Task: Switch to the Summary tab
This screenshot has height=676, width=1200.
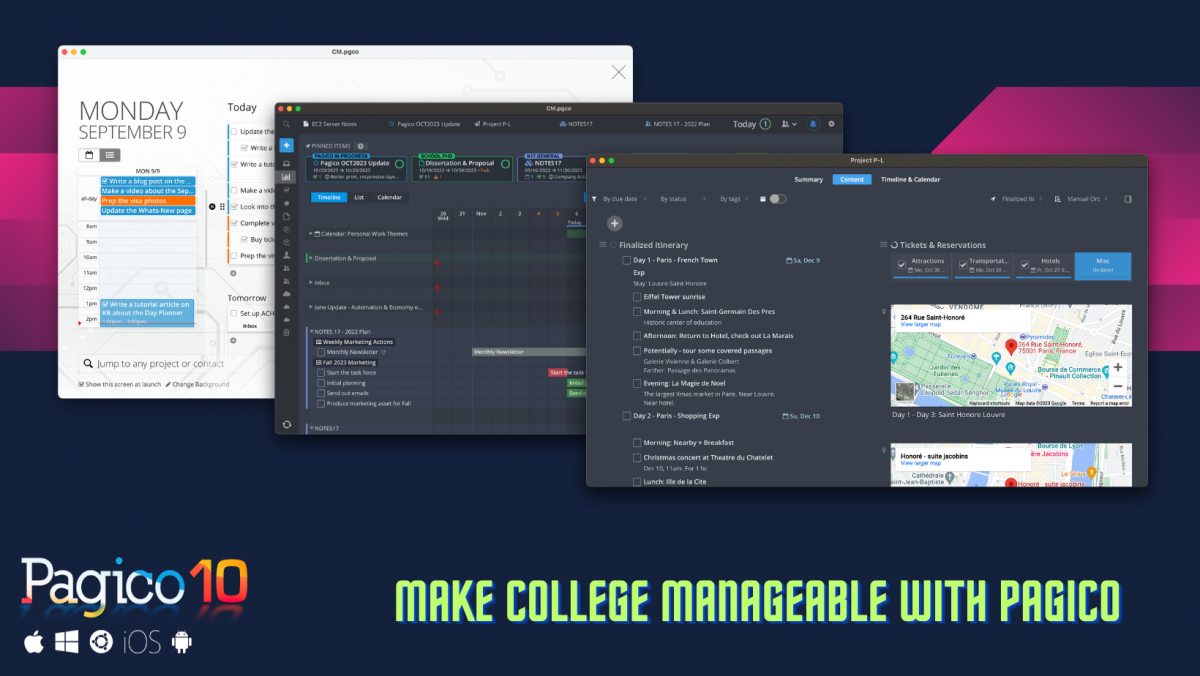Action: click(808, 180)
